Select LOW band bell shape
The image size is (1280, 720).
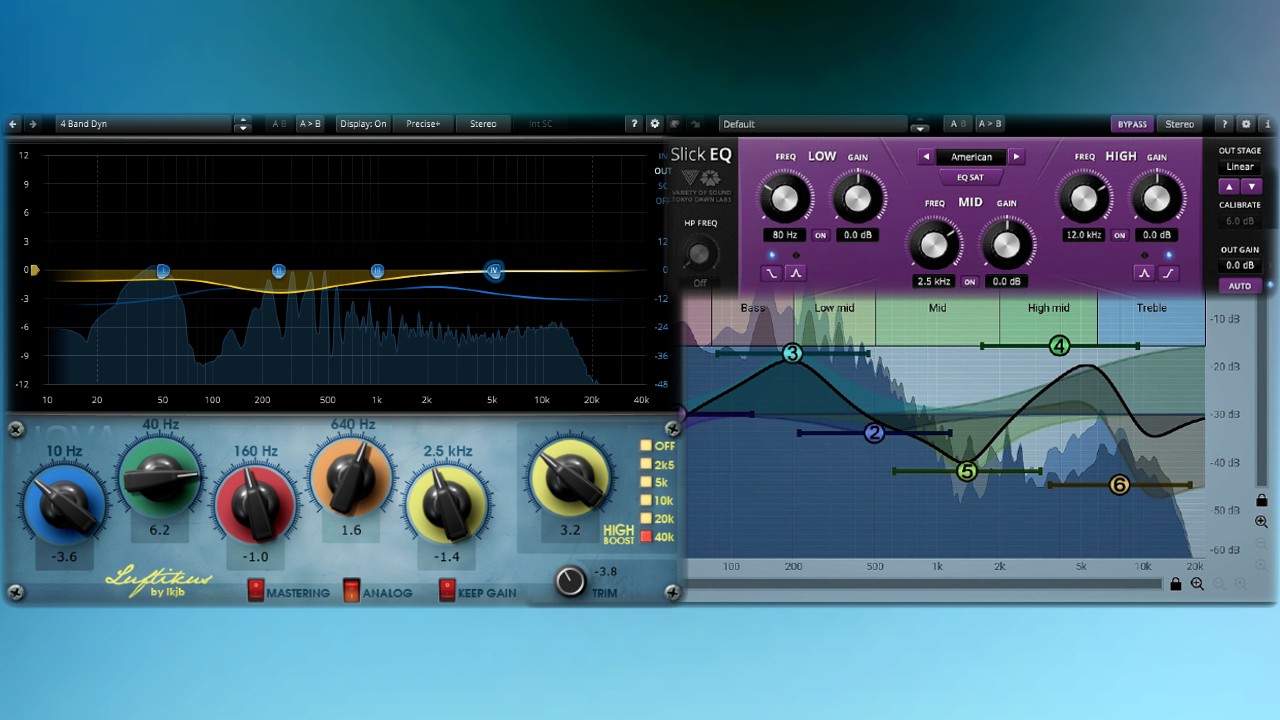click(x=796, y=273)
